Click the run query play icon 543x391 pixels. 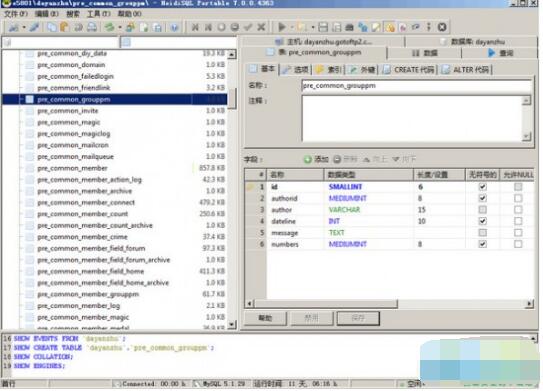(x=282, y=27)
